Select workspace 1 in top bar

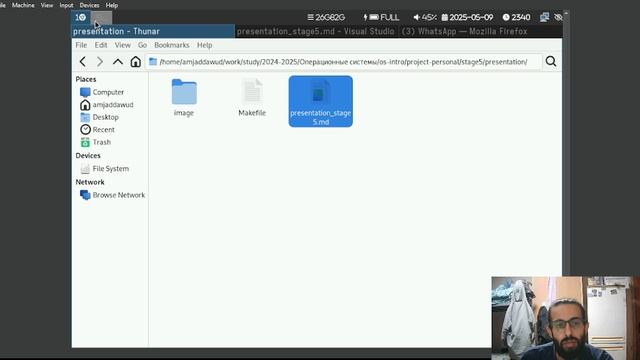(81, 17)
